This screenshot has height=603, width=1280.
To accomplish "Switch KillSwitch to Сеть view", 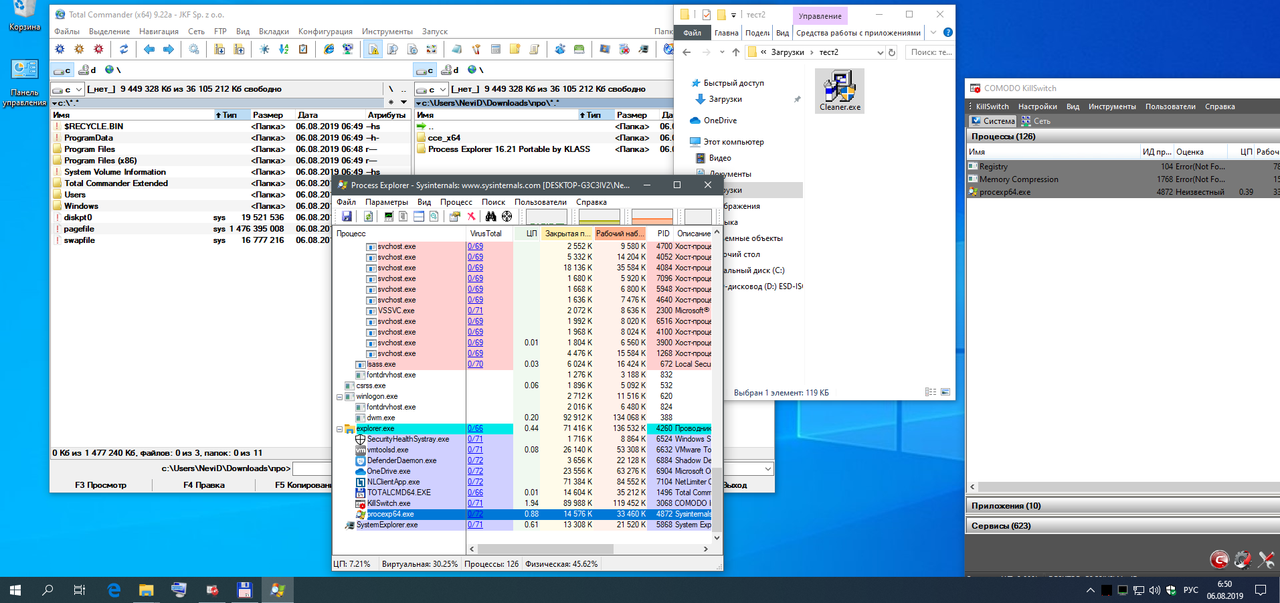I will coord(1035,120).
